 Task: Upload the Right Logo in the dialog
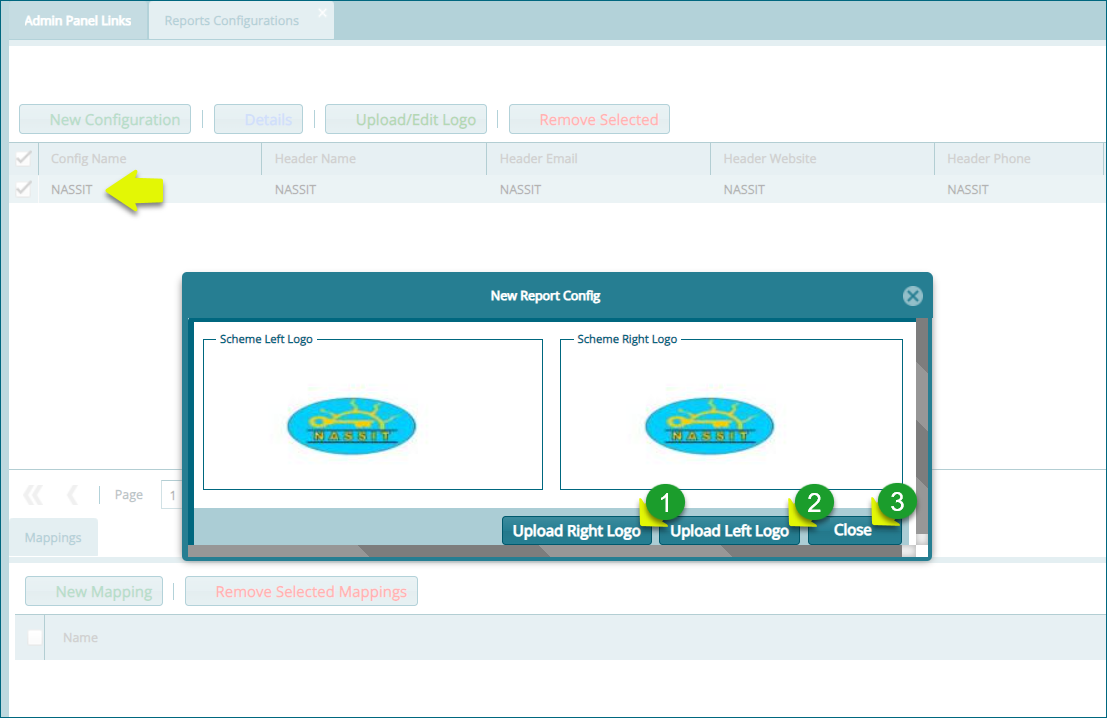click(576, 530)
